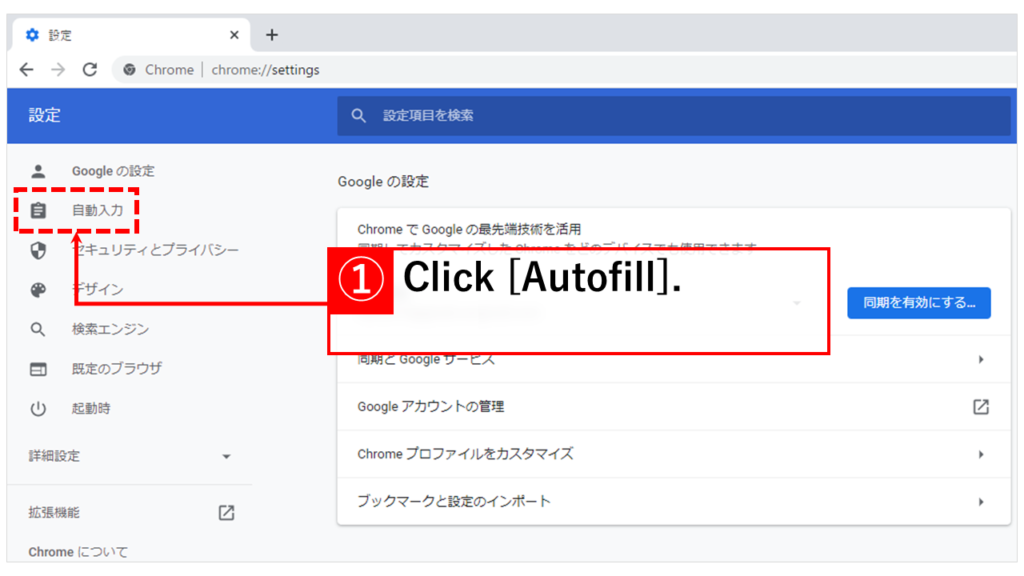Click the 検索エンジン magnifier icon
Viewport: 1024px width, 576px height.
[38, 329]
